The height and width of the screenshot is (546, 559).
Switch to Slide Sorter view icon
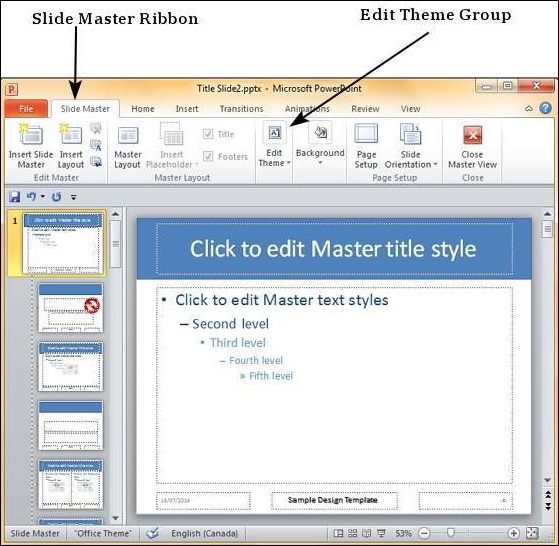pos(352,533)
